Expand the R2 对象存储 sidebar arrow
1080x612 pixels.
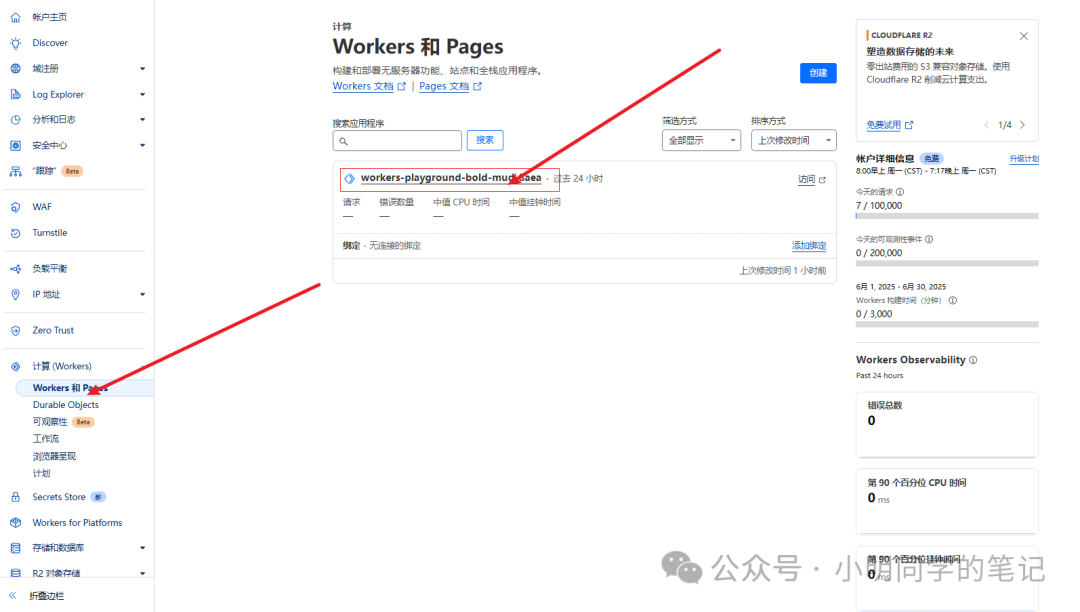143,573
